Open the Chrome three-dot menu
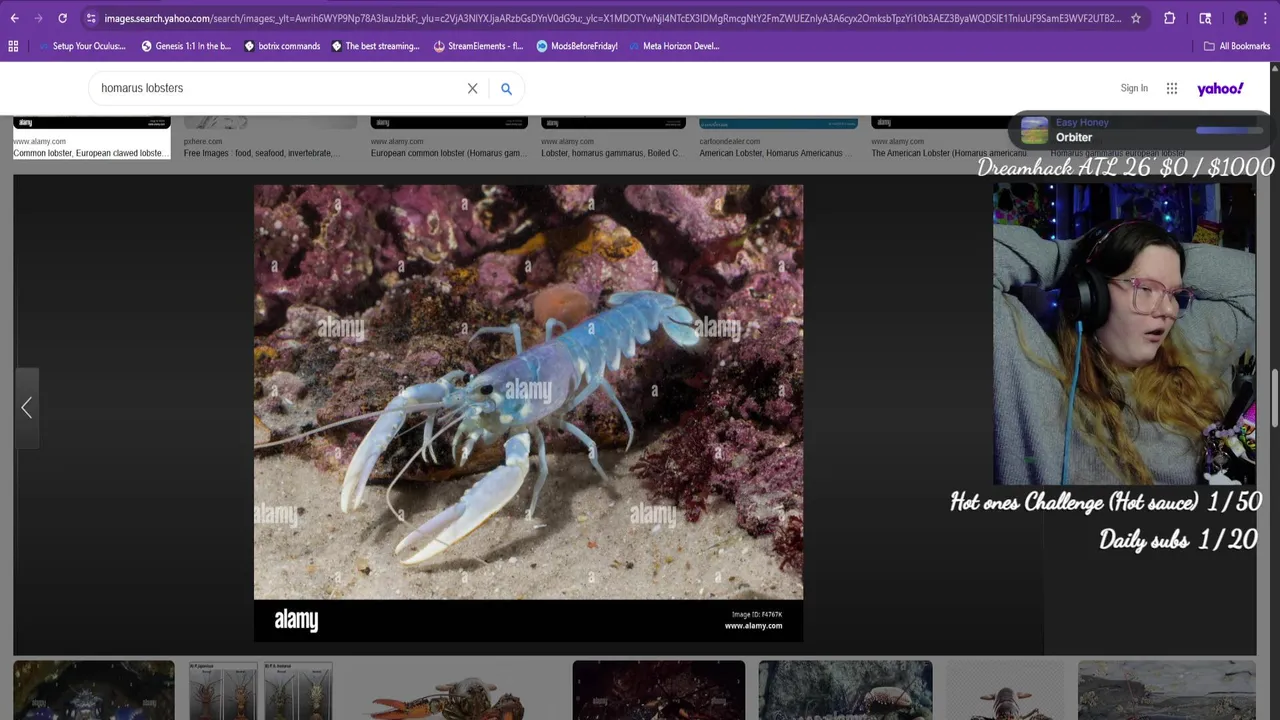The width and height of the screenshot is (1280, 720). [1265, 18]
